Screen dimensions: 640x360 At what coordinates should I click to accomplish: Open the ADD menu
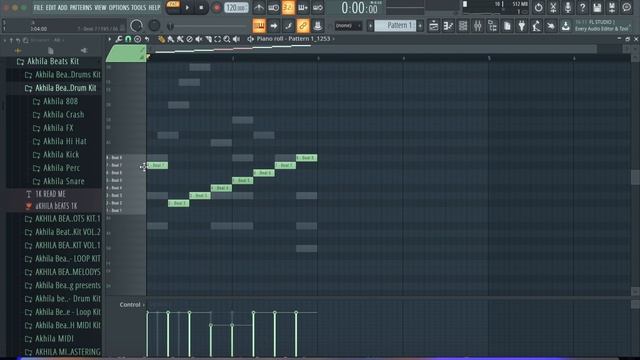pyautogui.click(x=62, y=7)
